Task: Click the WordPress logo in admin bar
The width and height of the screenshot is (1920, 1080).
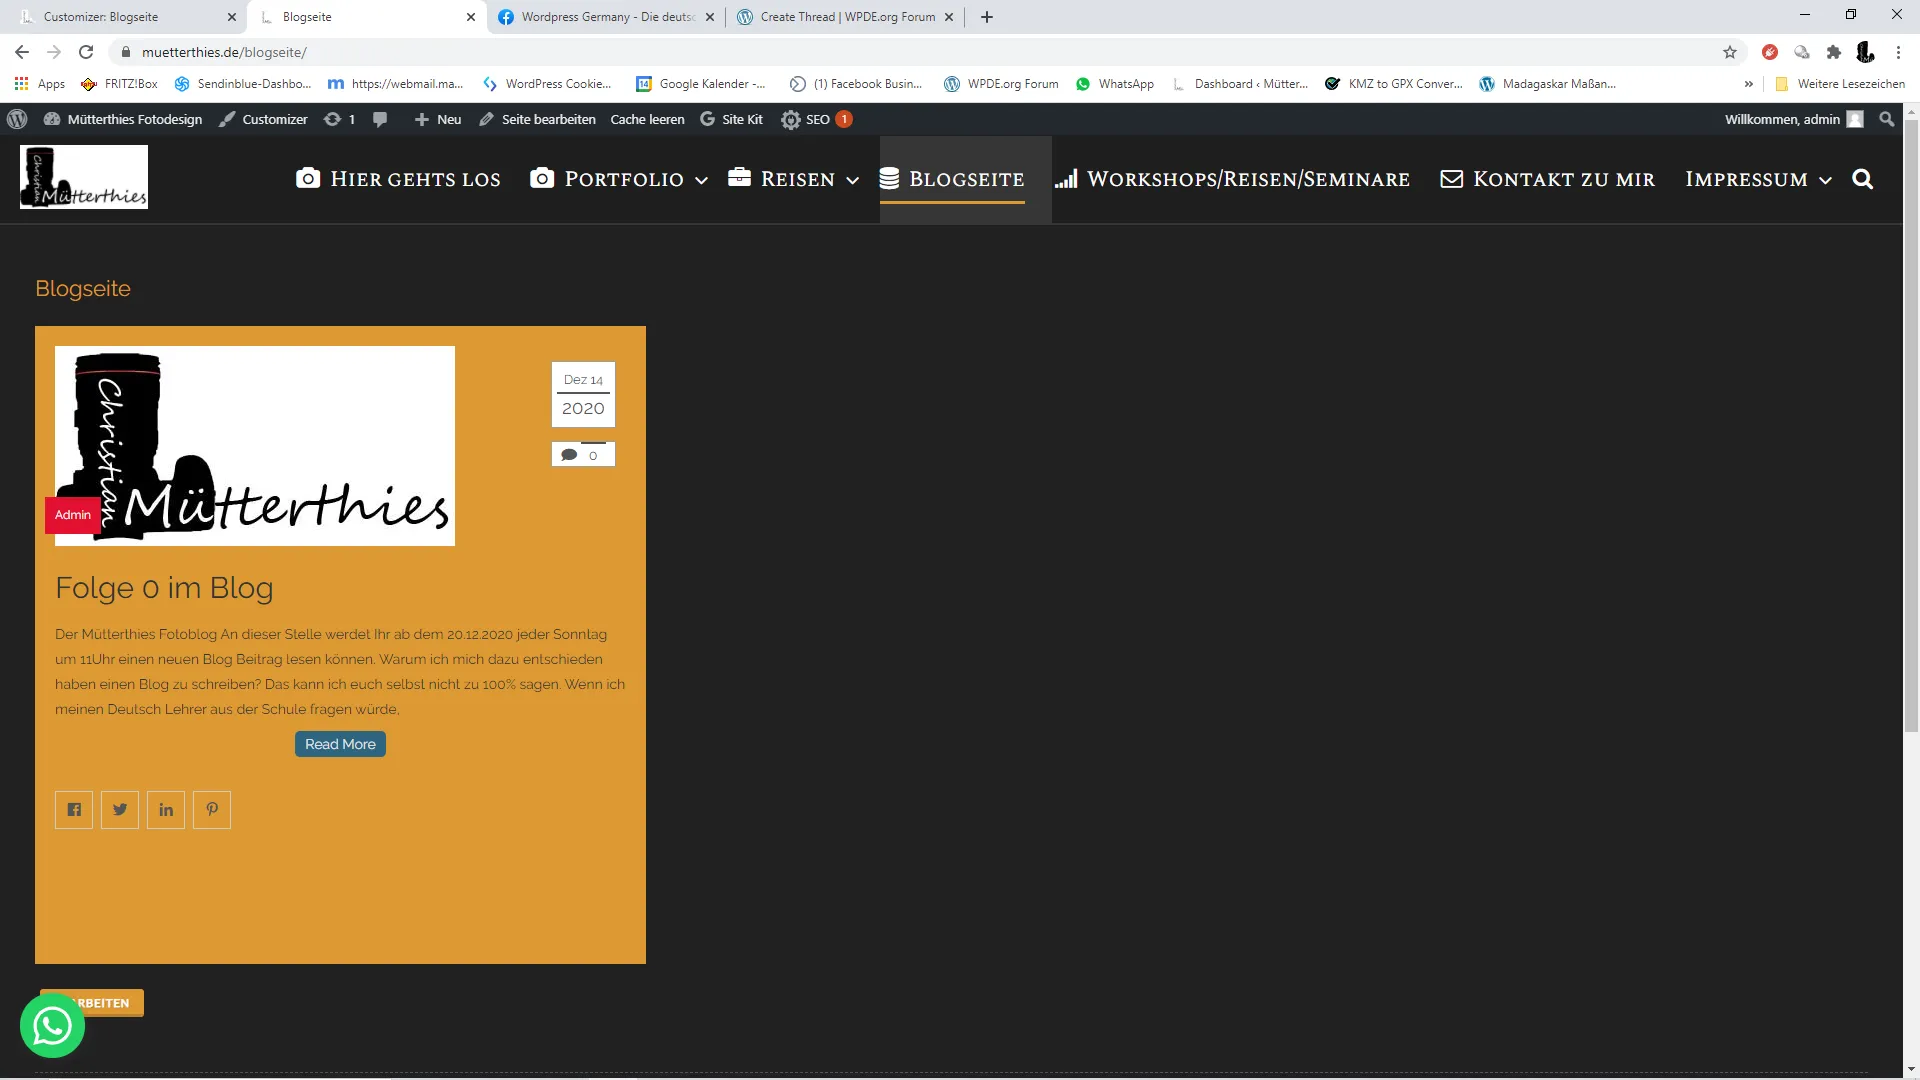Action: tap(17, 119)
